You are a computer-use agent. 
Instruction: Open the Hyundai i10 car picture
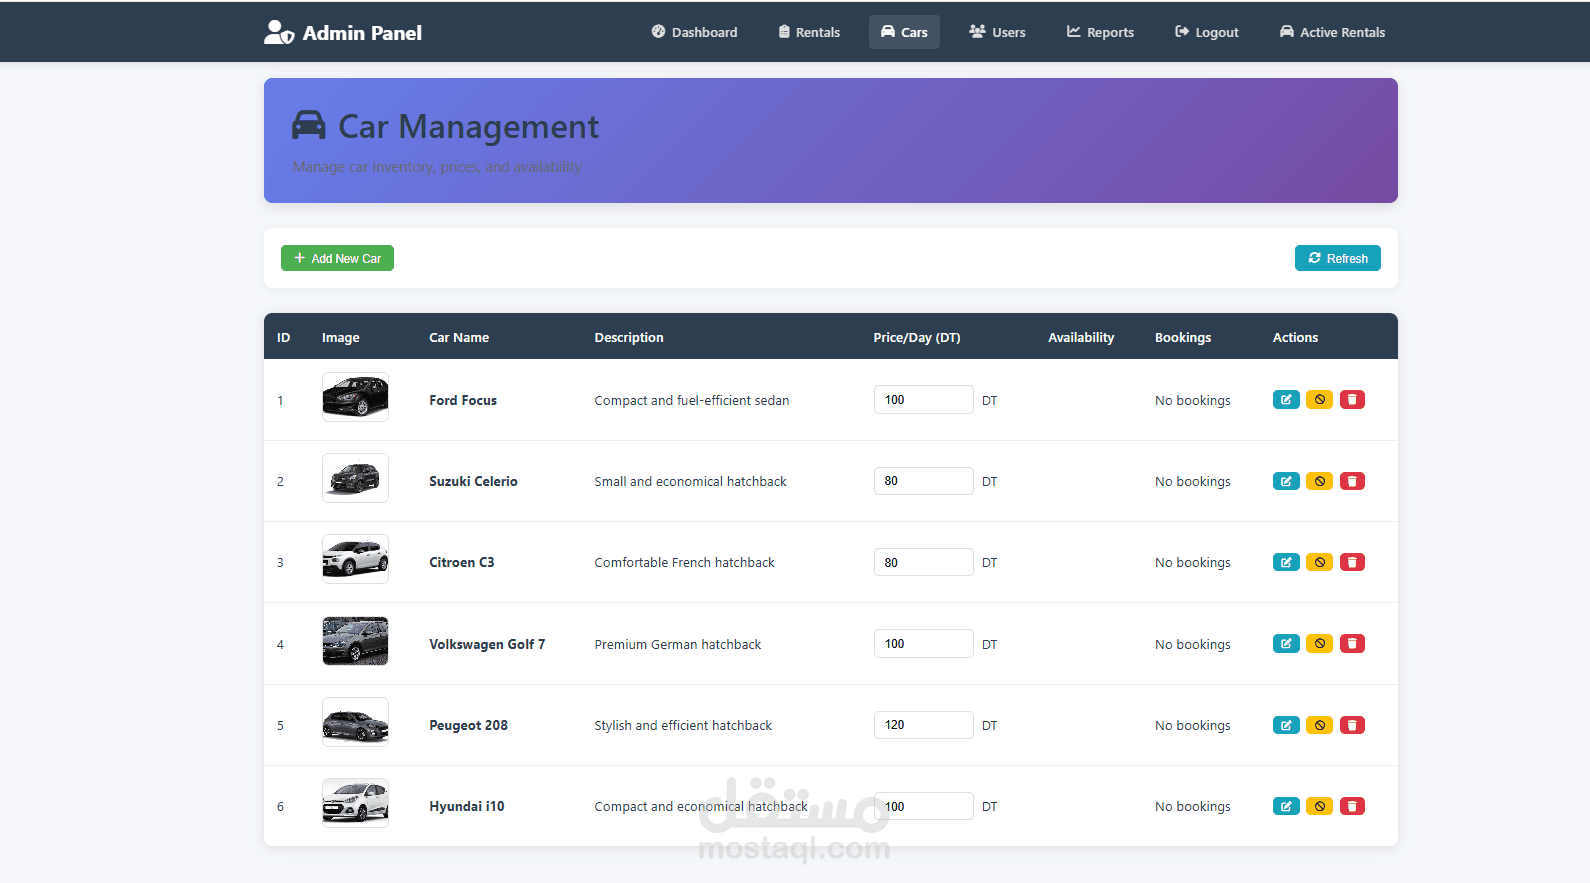[355, 803]
